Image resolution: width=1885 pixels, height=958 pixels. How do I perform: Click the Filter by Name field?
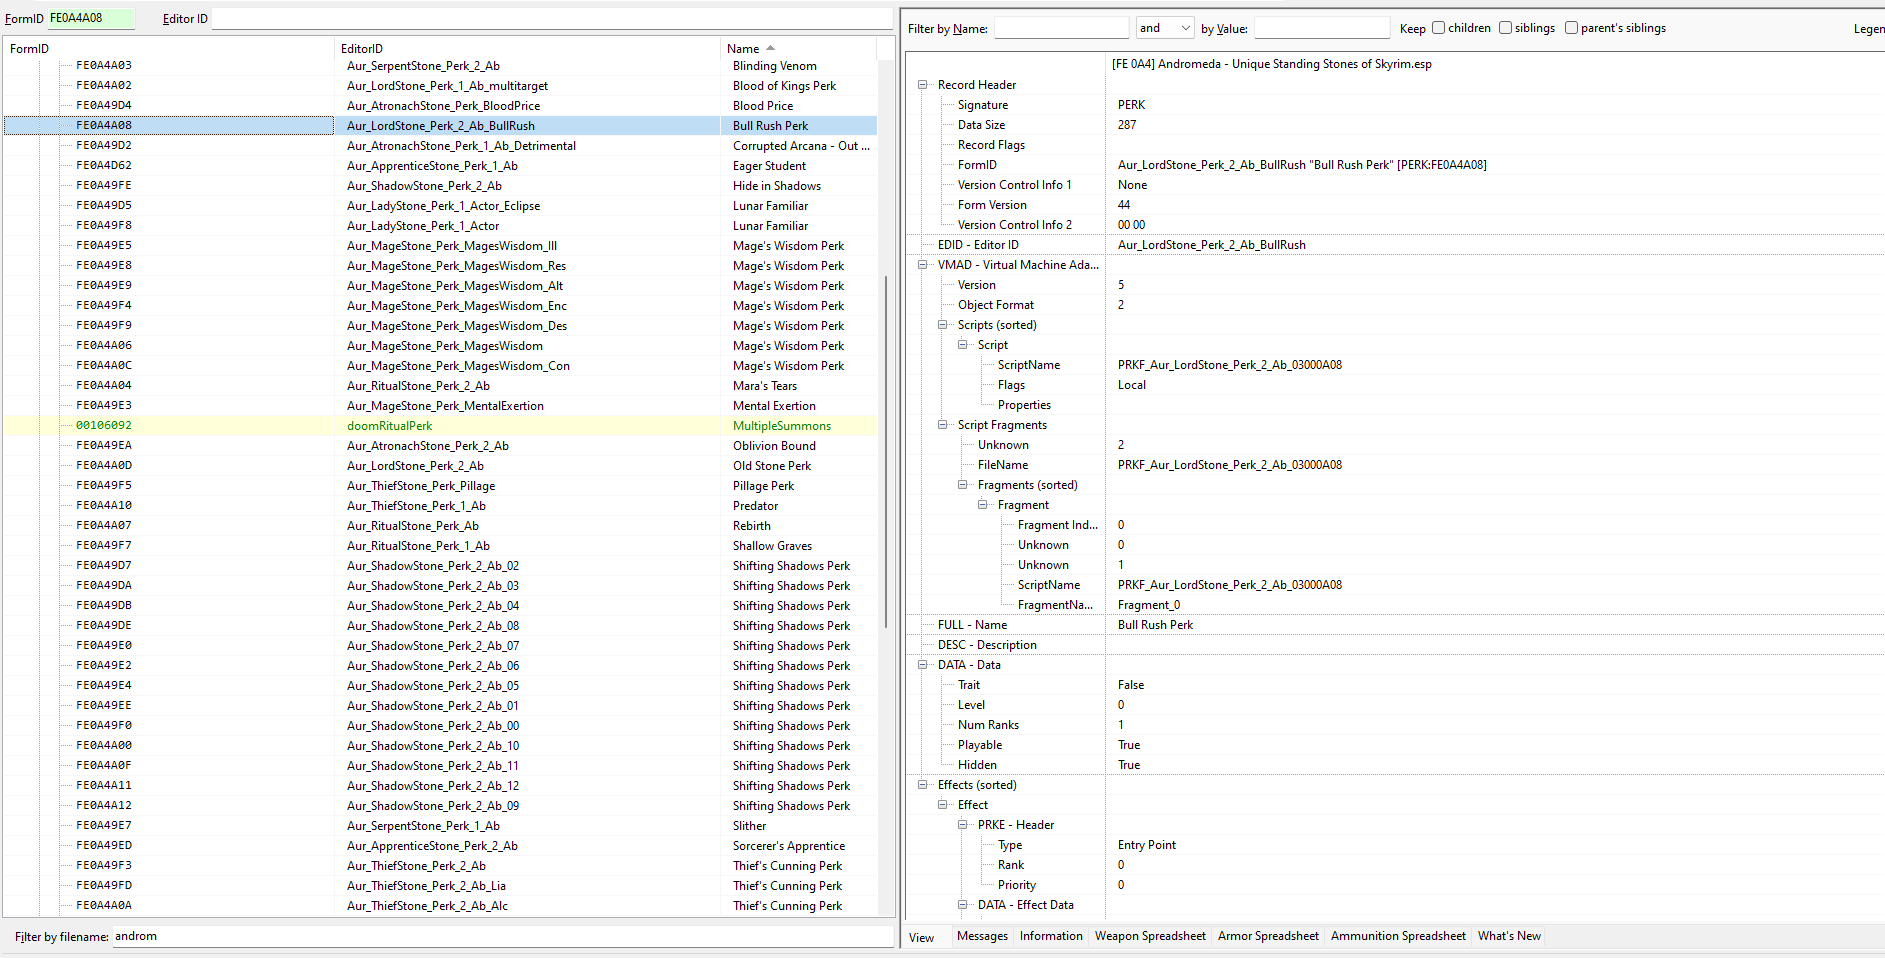click(1061, 28)
